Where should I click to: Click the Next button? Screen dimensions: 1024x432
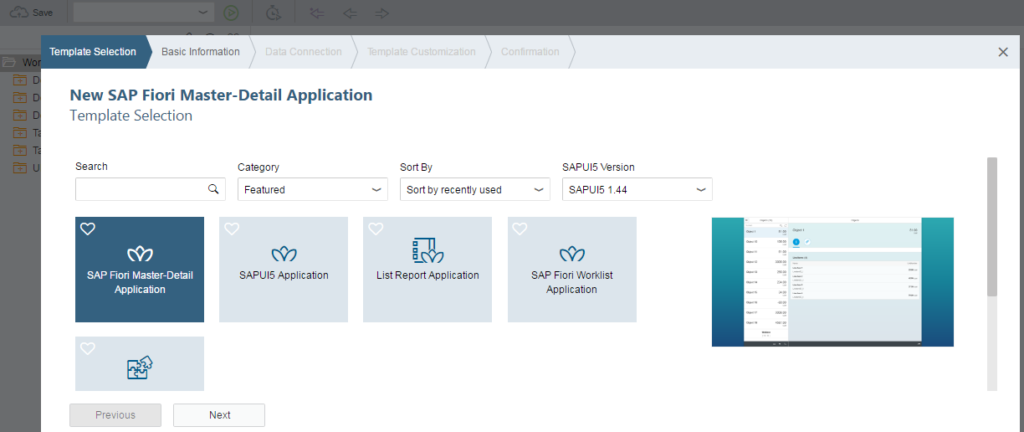219,415
